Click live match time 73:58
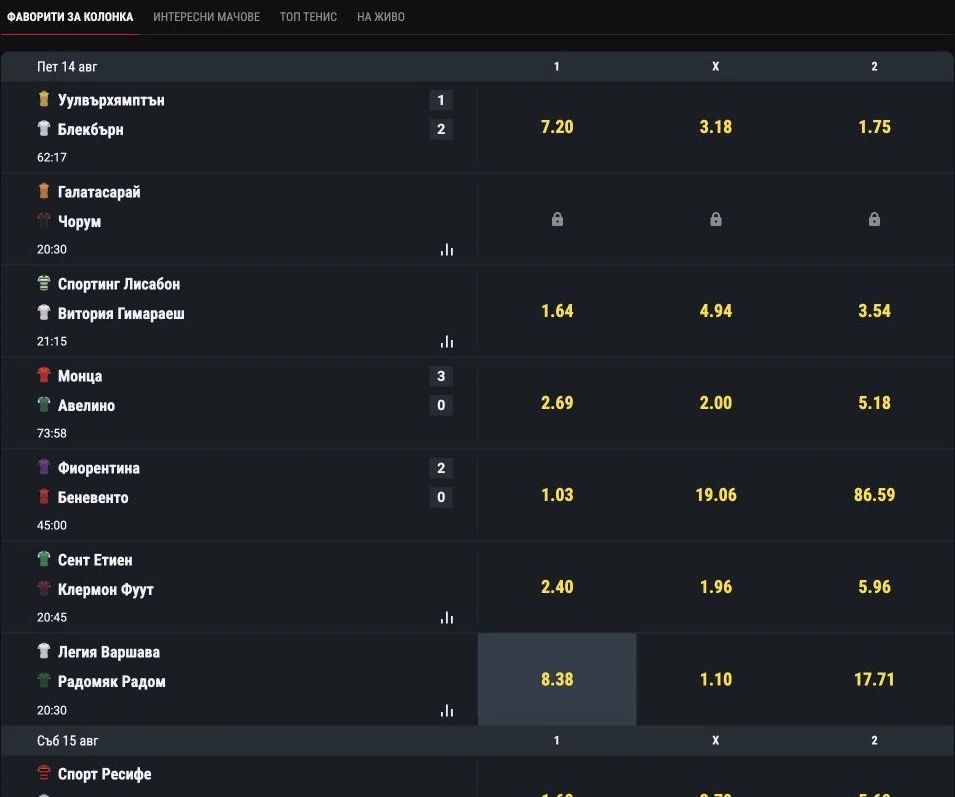 (52, 433)
